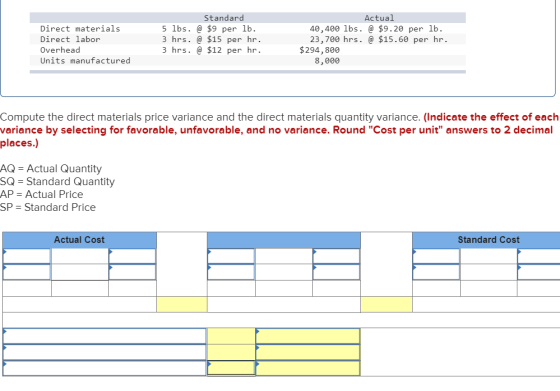
Task: Open first bottom-row yellow favorable/unfavorable dropdown
Action: (308, 336)
